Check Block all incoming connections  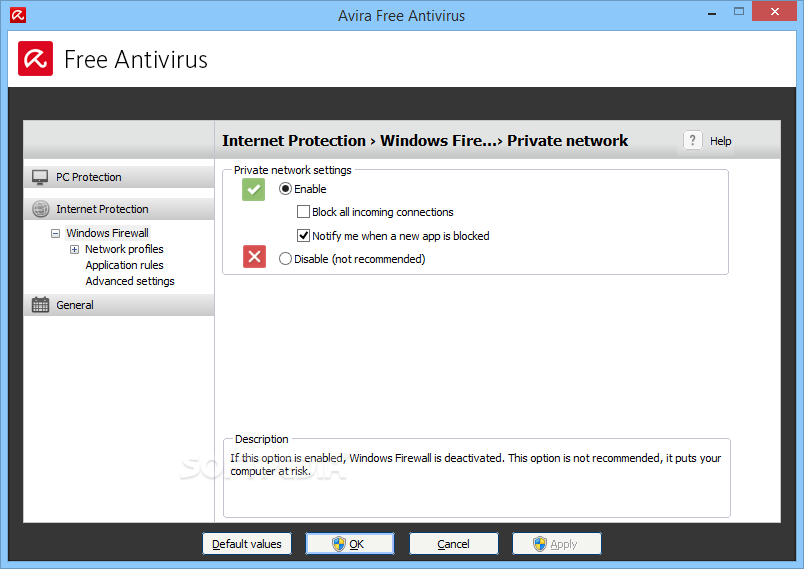[304, 212]
